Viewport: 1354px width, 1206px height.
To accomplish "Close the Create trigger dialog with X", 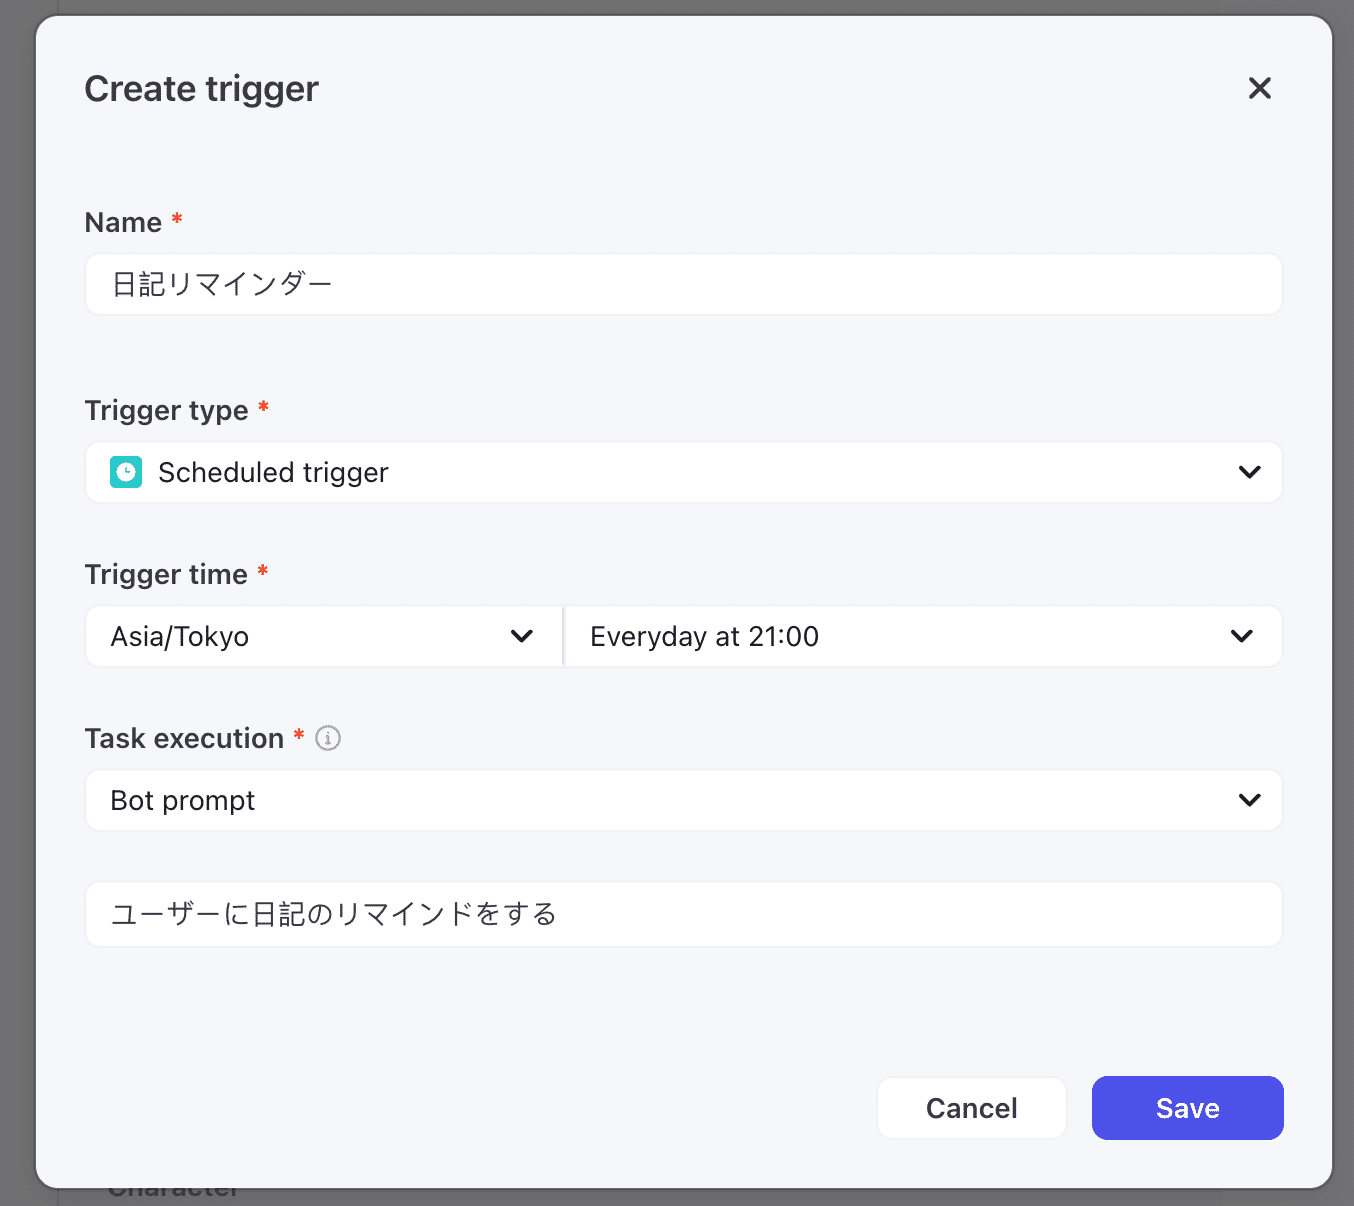I will coord(1259,89).
